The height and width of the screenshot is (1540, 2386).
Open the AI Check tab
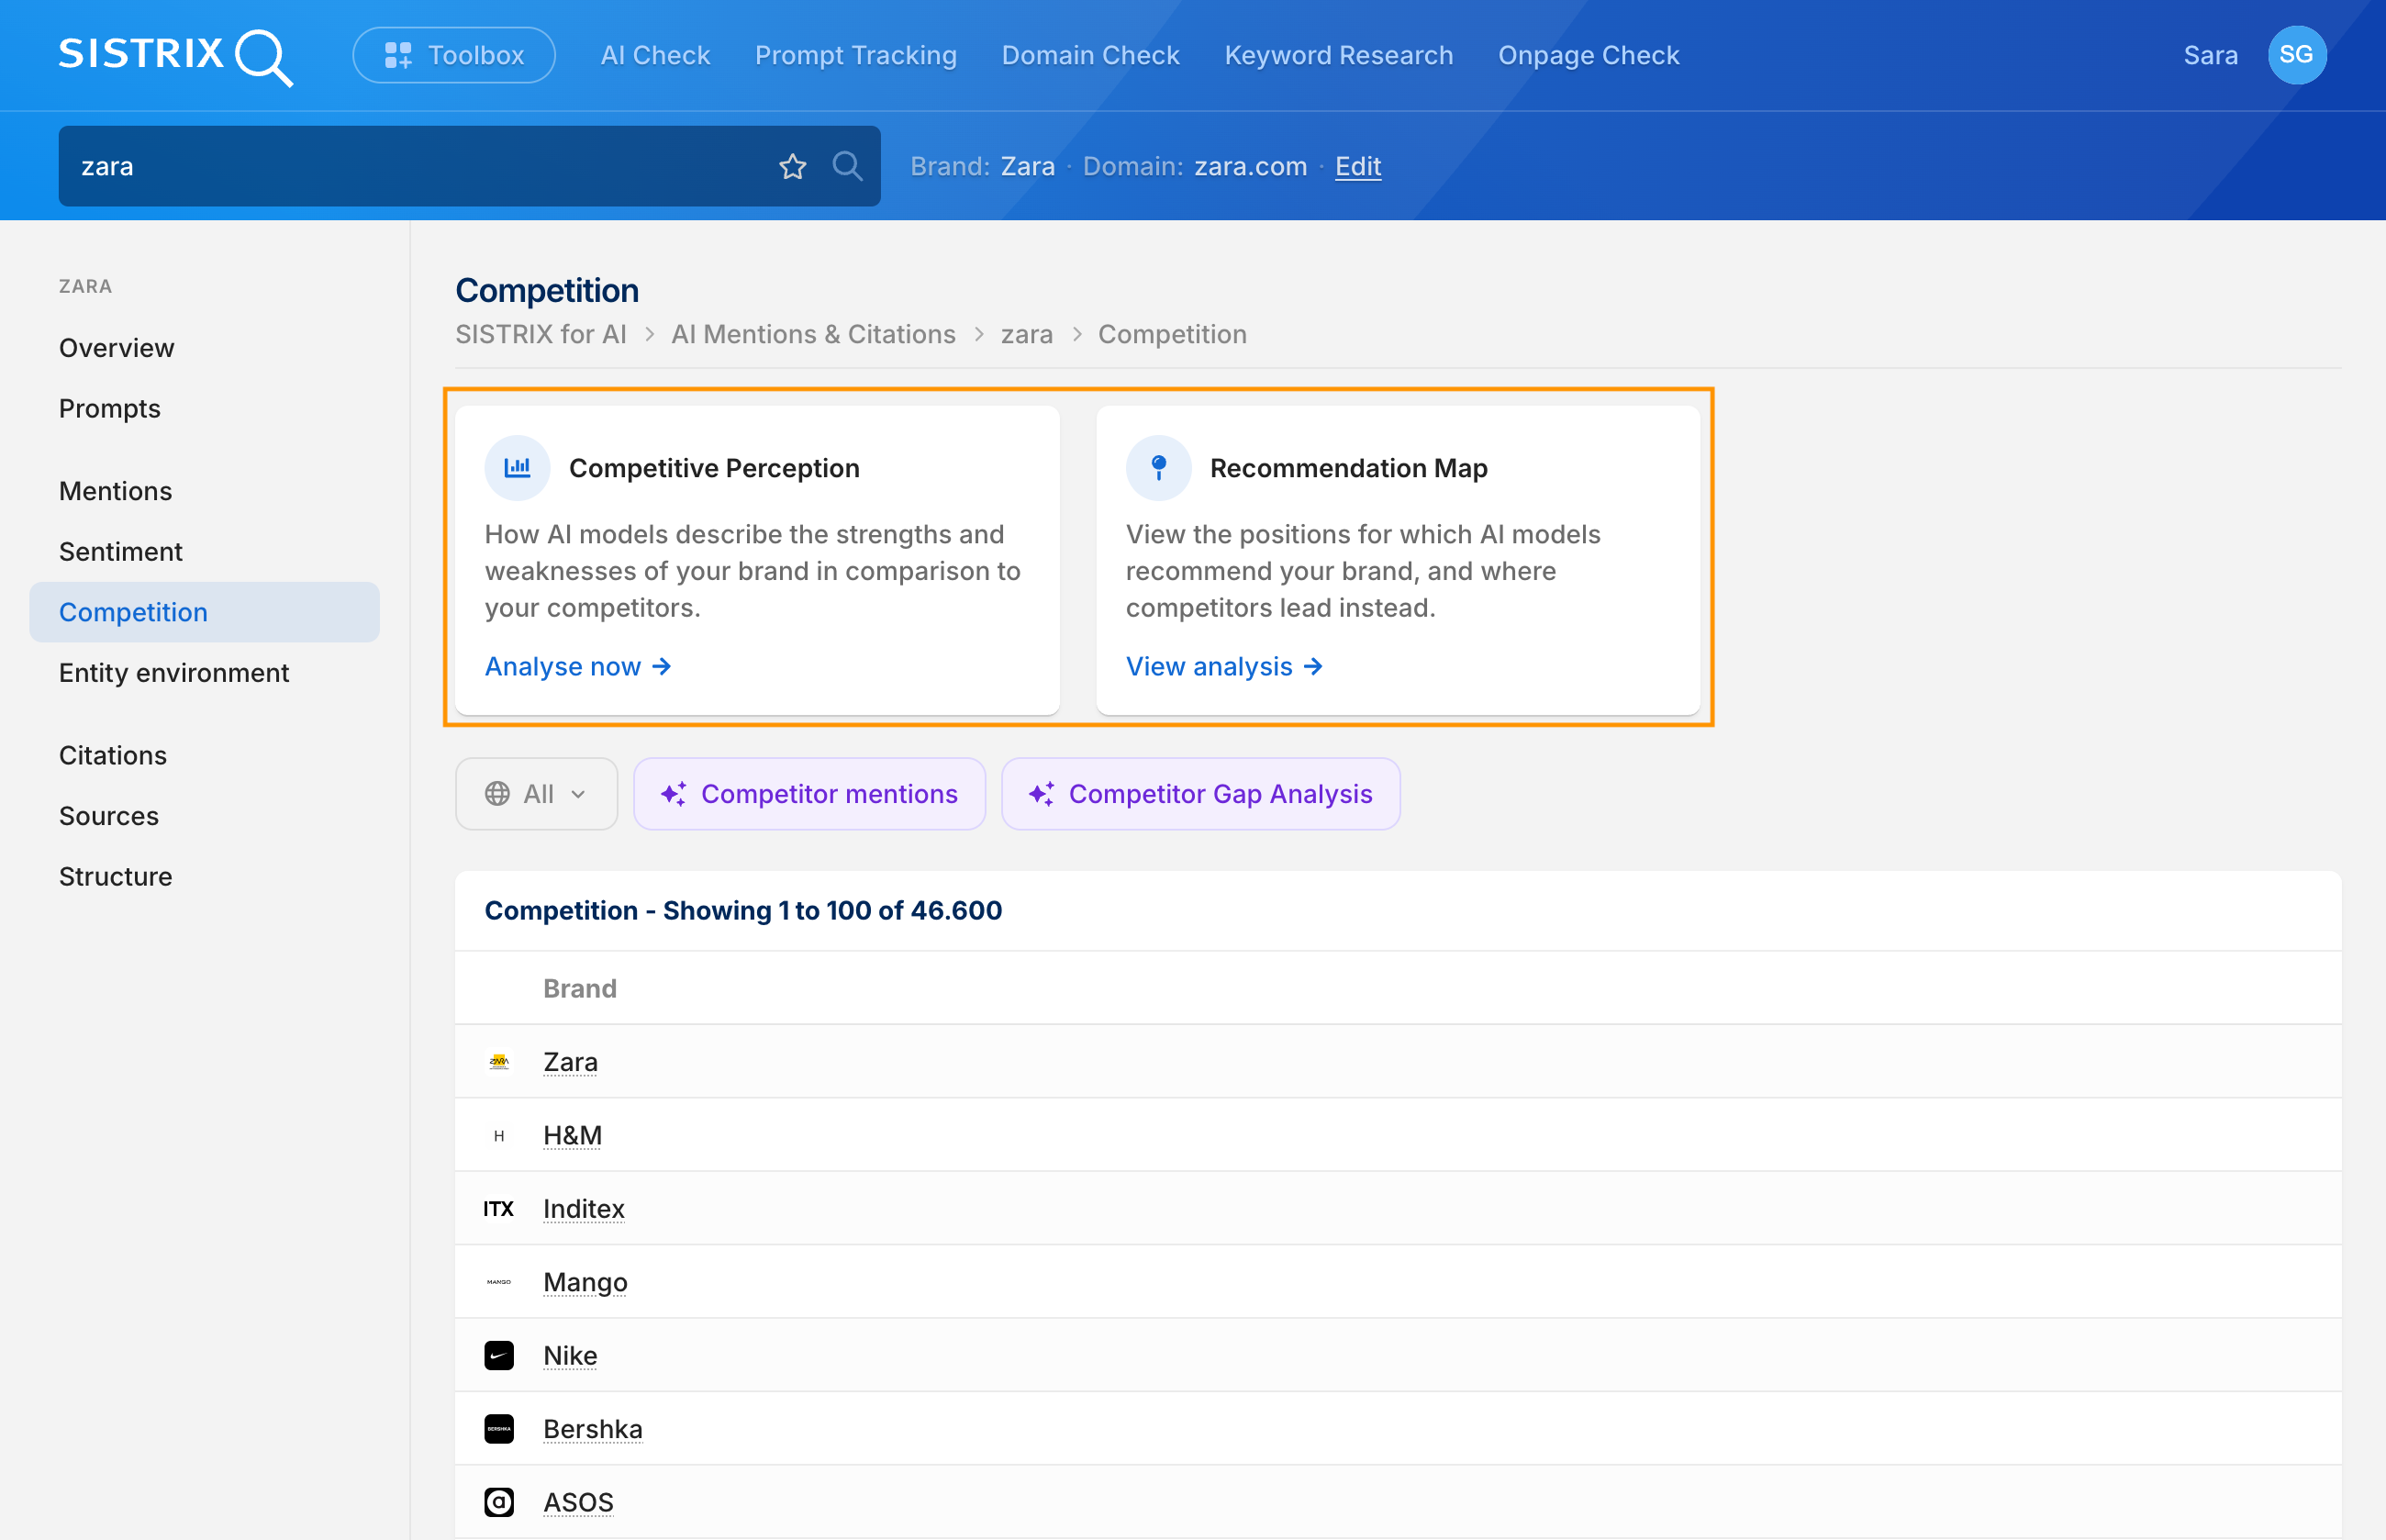click(x=655, y=55)
